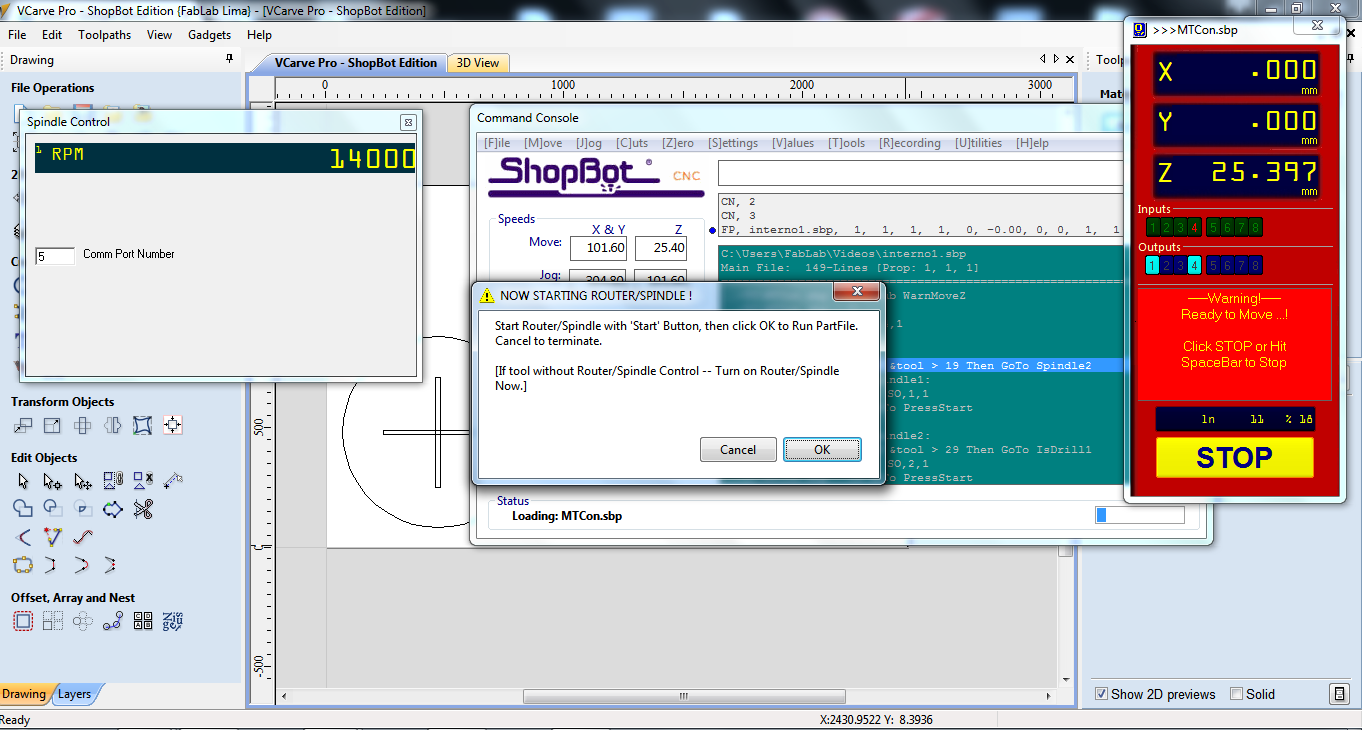The width and height of the screenshot is (1362, 730).
Task: Toggle the Show 2D previews checkbox
Action: (1101, 694)
